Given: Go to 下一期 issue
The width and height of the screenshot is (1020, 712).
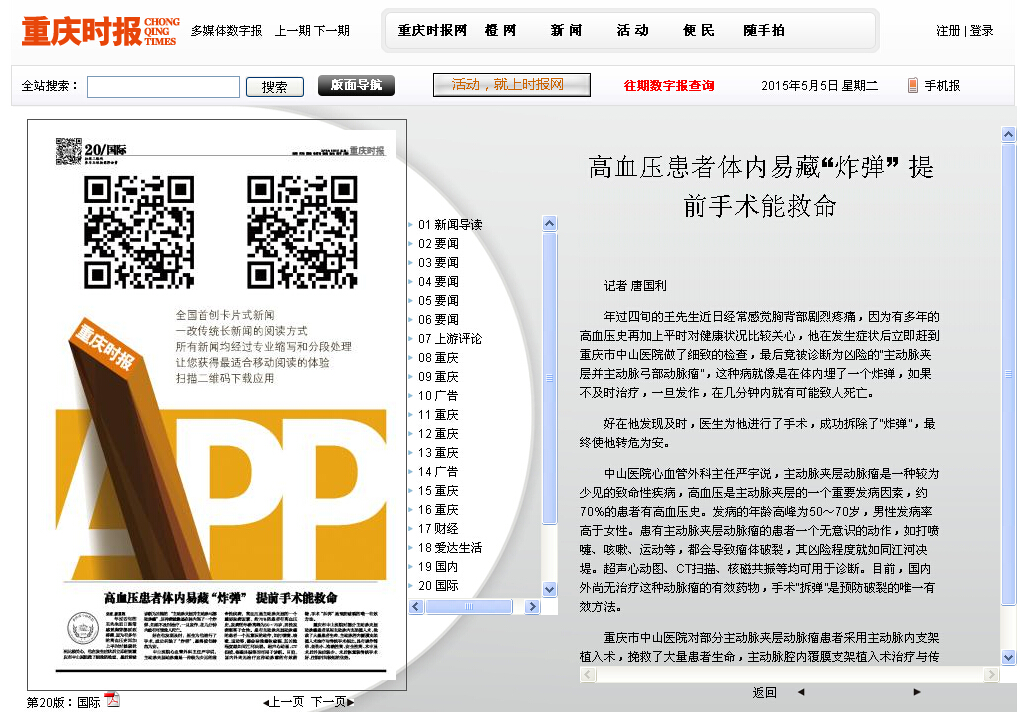Looking at the screenshot, I should pyautogui.click(x=332, y=31).
